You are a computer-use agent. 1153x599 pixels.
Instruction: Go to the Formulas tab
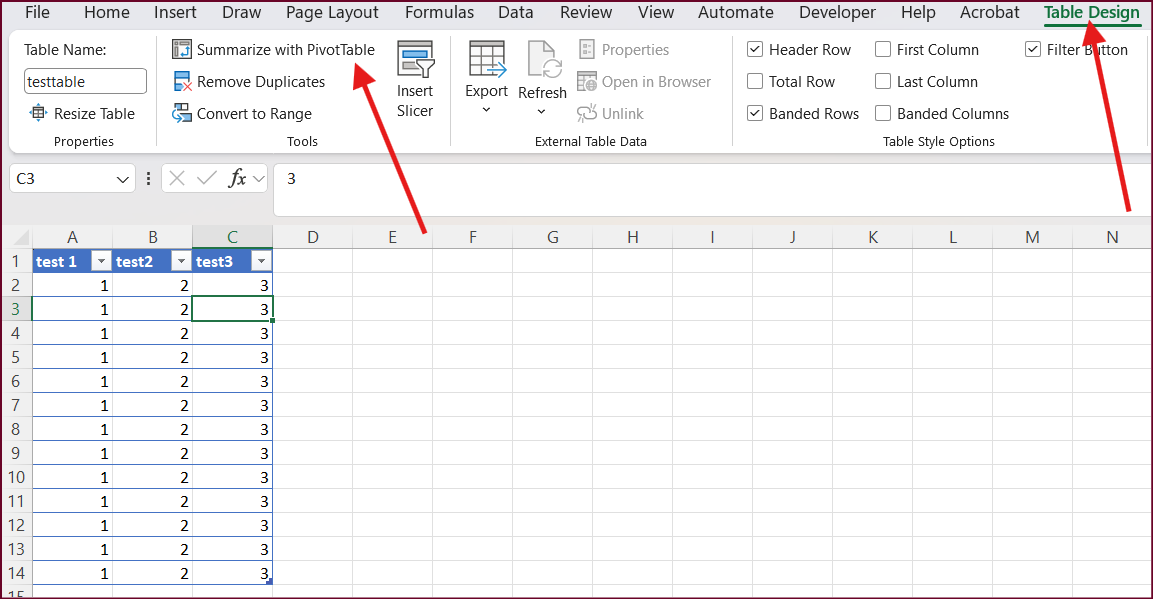440,12
